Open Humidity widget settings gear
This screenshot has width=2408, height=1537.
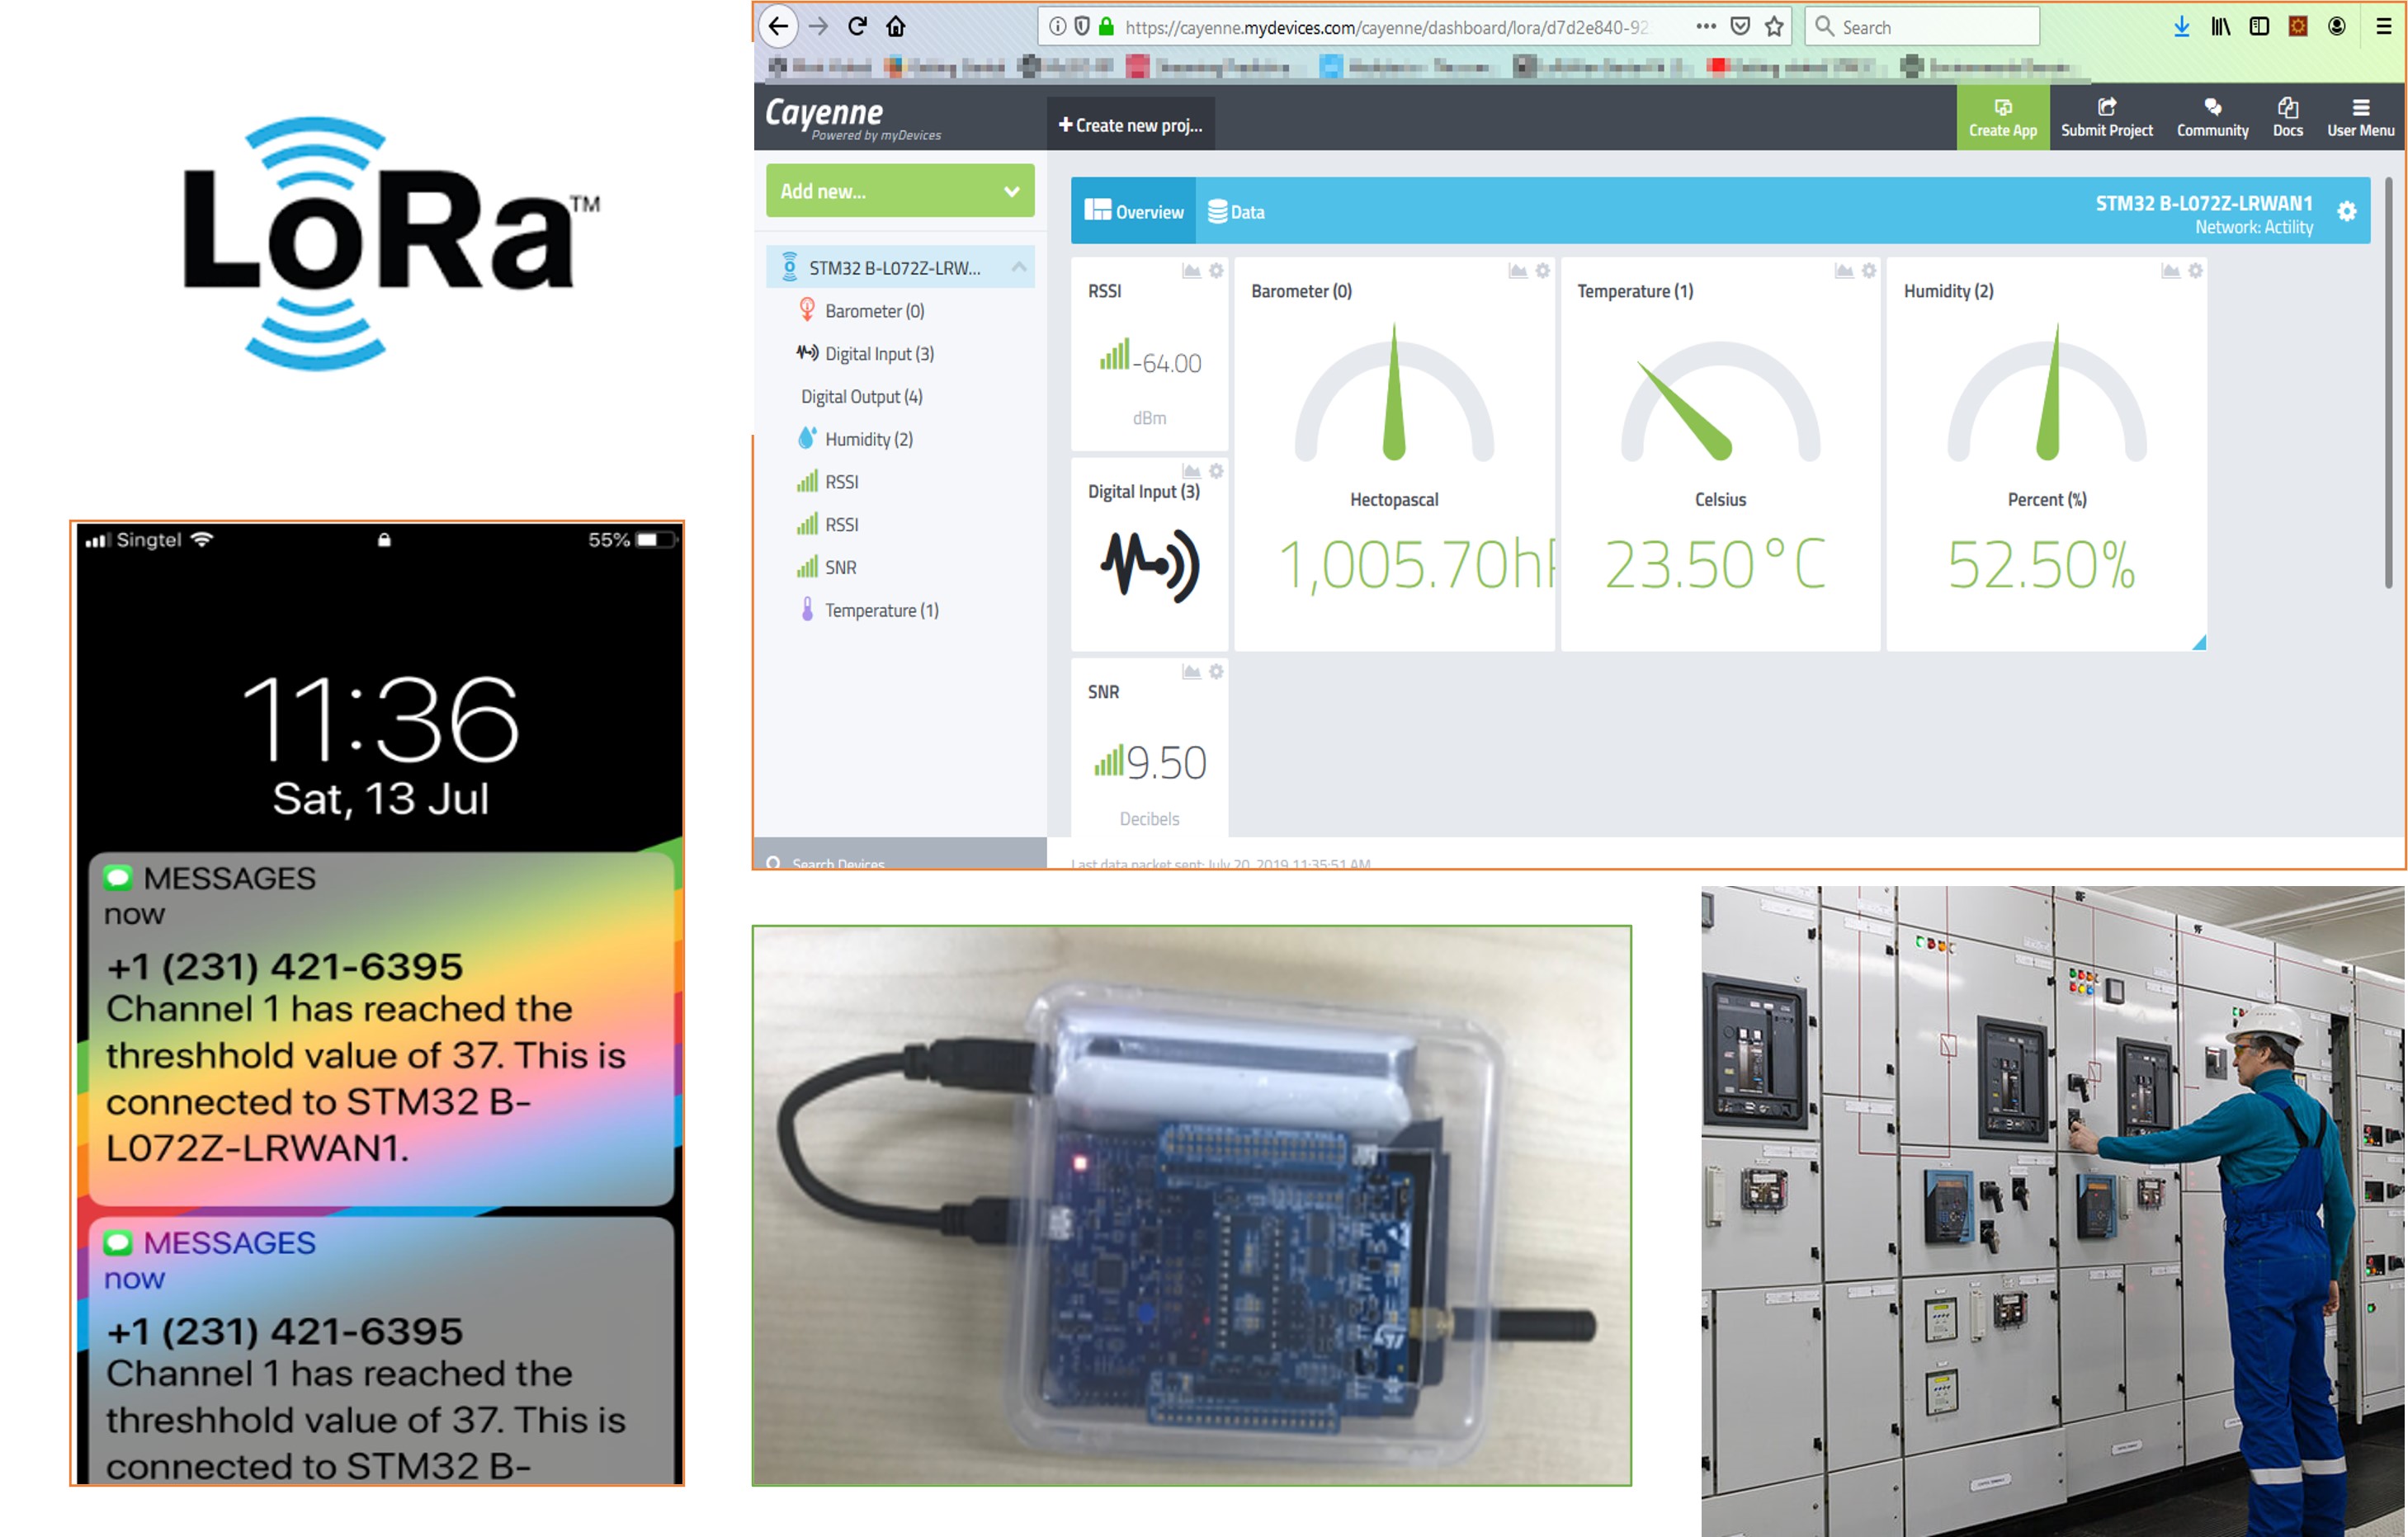click(2195, 271)
